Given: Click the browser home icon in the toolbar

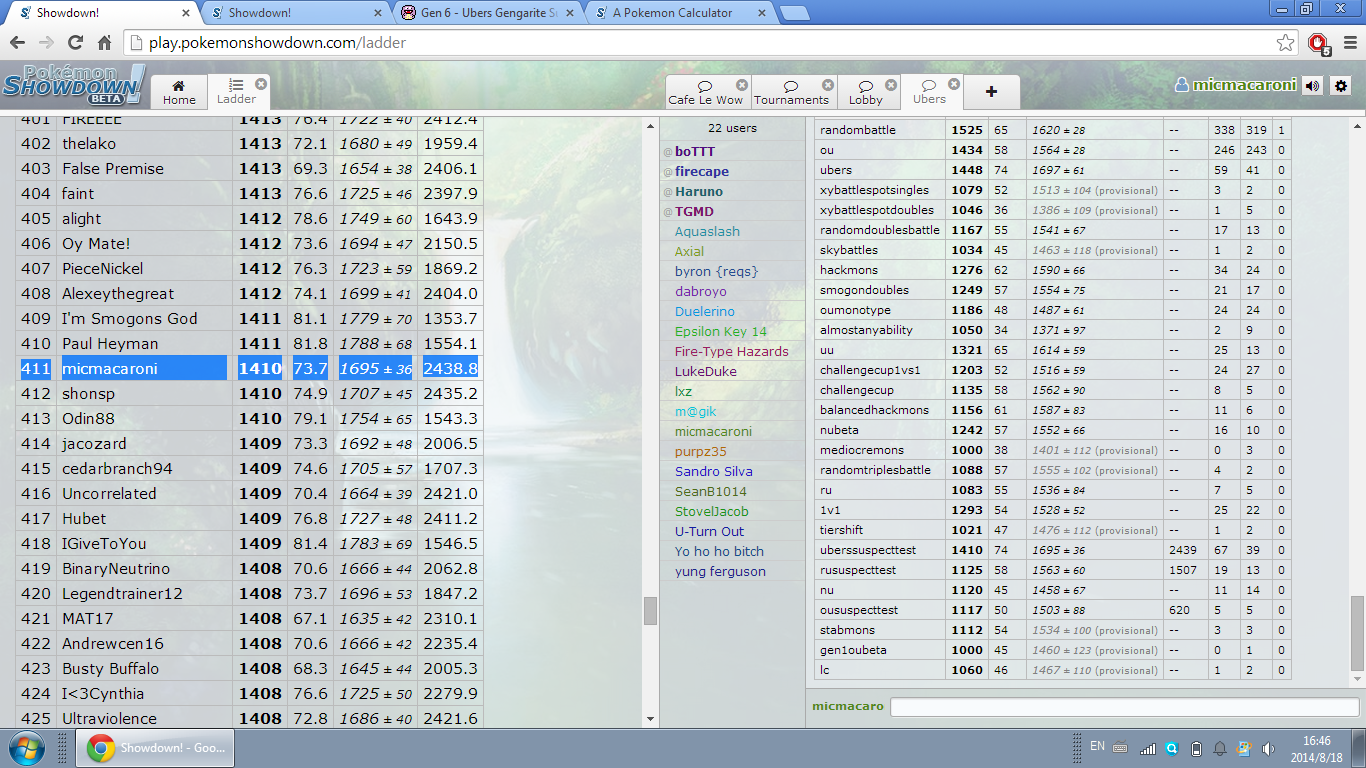Looking at the screenshot, I should [x=104, y=43].
